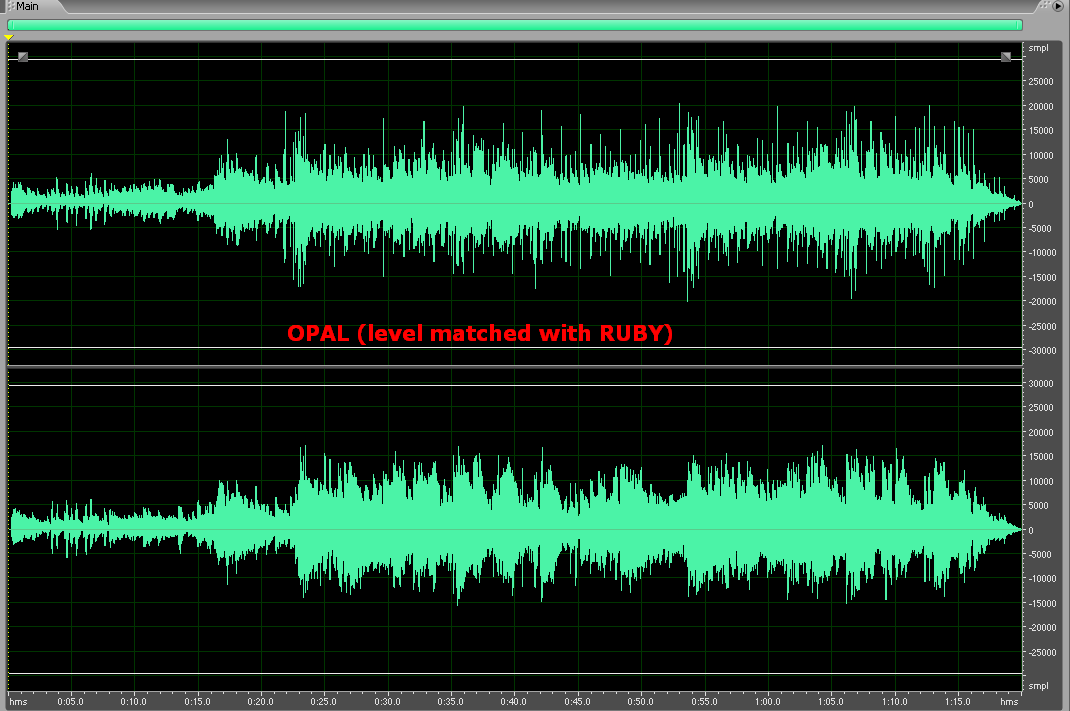Click the panel grip dots near the flyout button
The width and height of the screenshot is (1070, 711).
[1044, 5]
